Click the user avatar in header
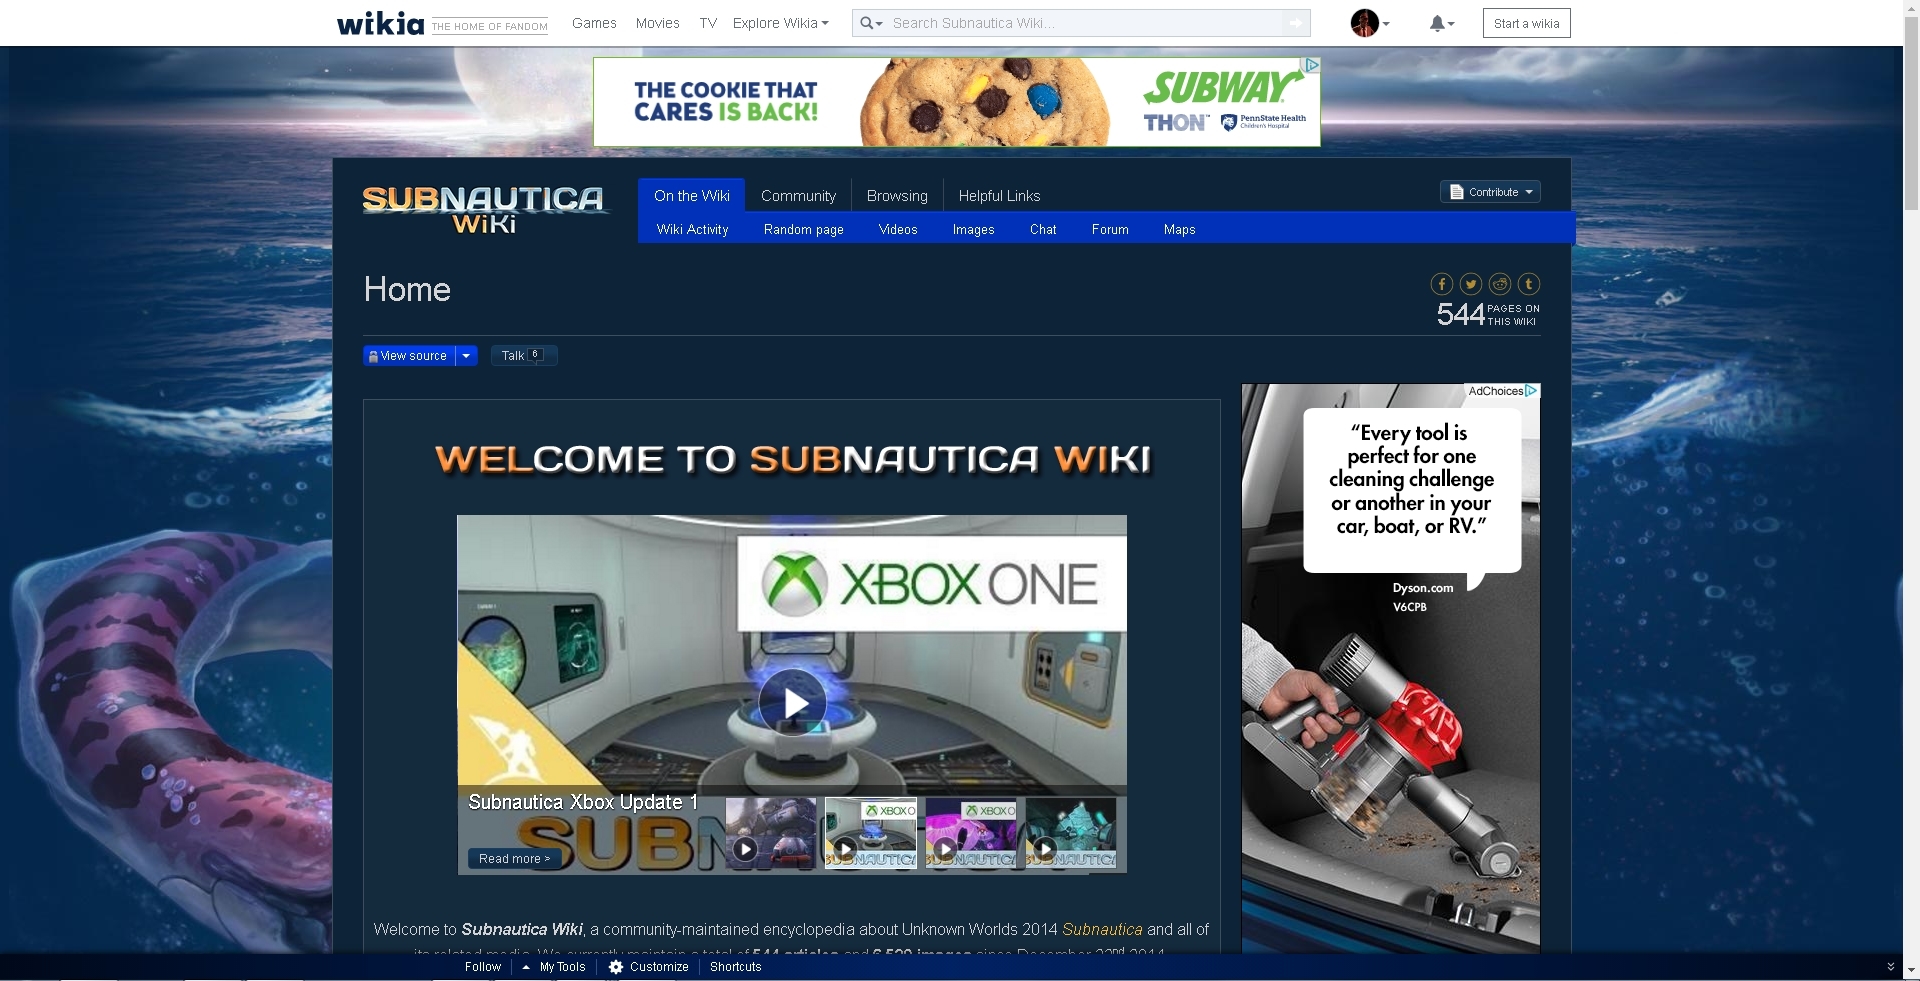The height and width of the screenshot is (981, 1920). click(x=1364, y=23)
